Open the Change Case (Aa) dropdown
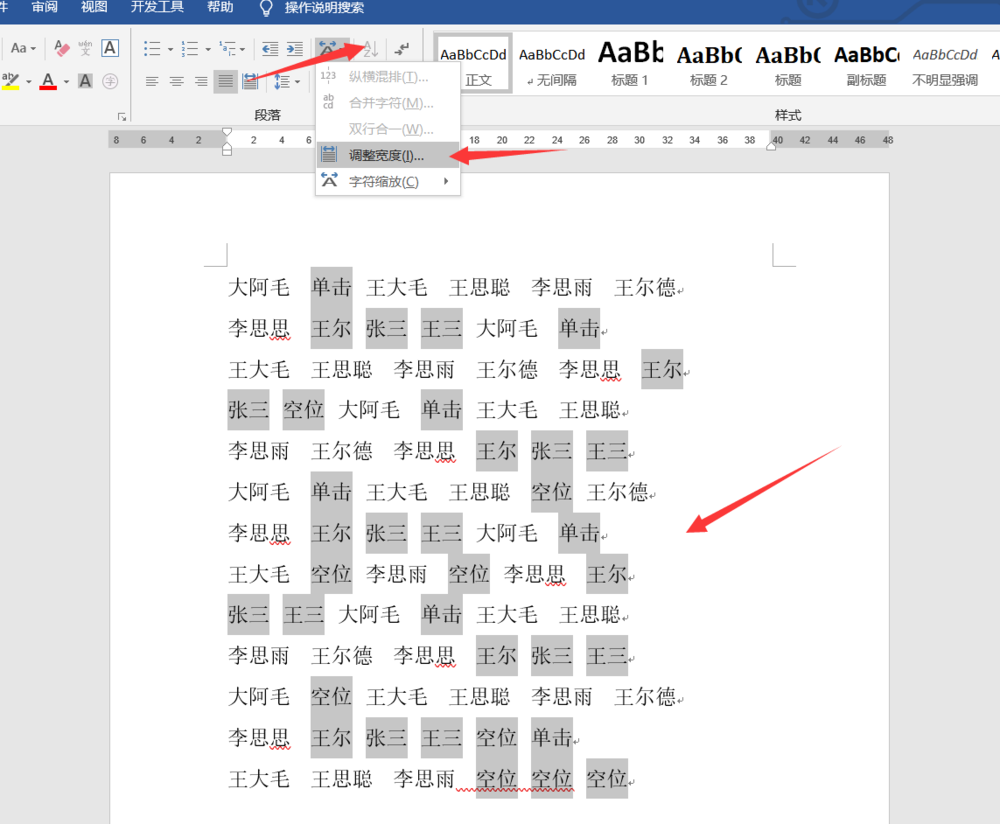Viewport: 1000px width, 824px height. coord(23,48)
